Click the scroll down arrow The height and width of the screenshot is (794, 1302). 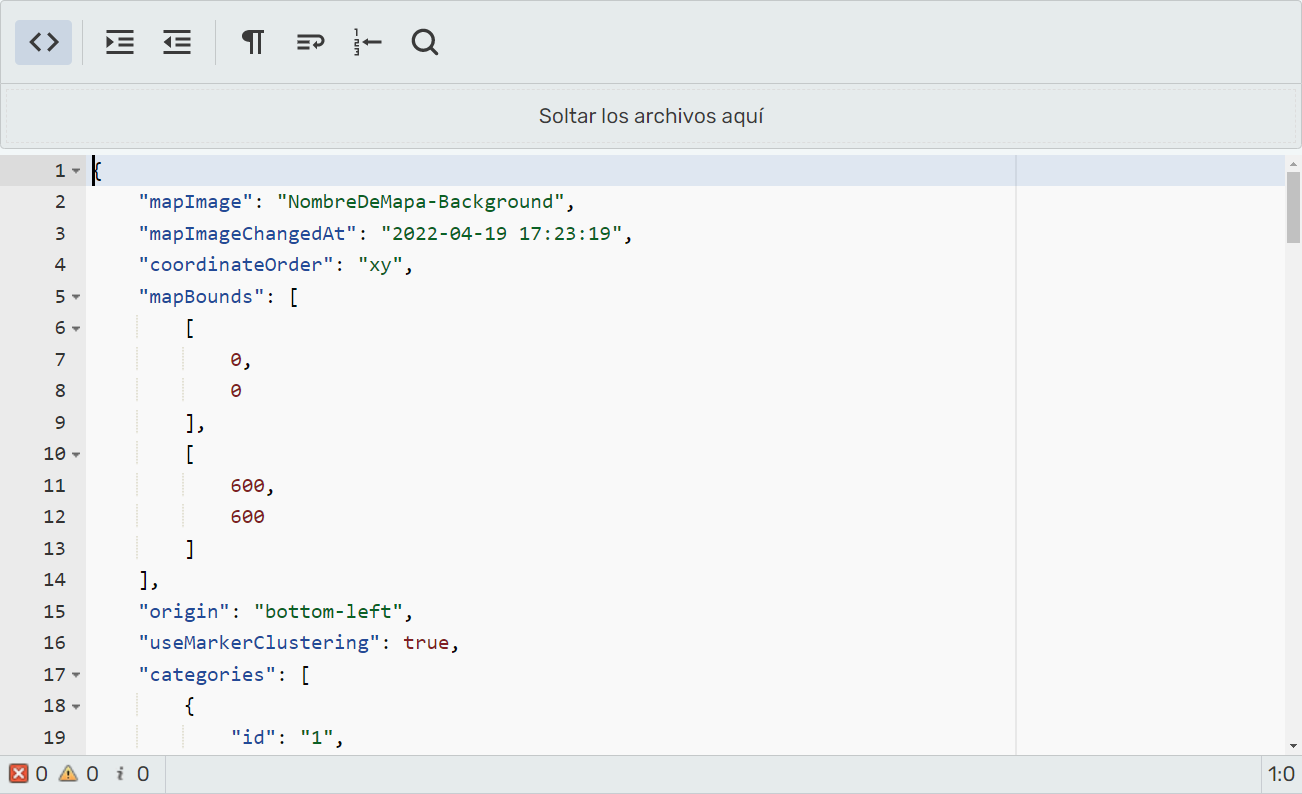click(x=1293, y=746)
